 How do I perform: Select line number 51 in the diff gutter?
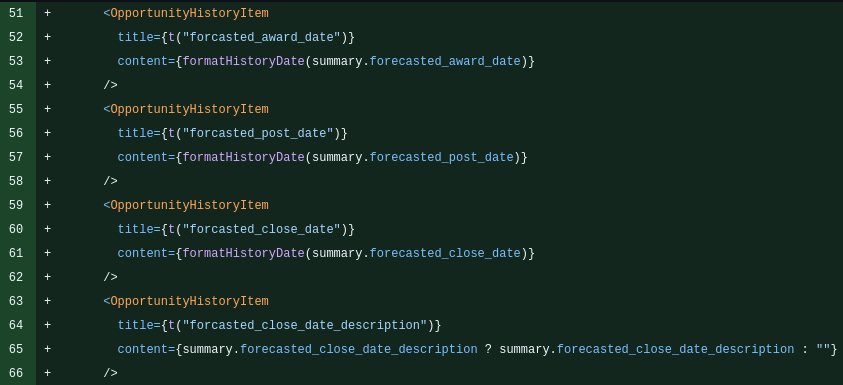click(16, 13)
